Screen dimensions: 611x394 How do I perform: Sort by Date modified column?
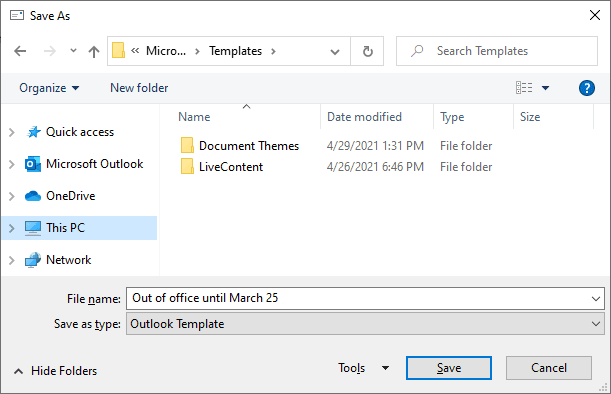pos(364,117)
